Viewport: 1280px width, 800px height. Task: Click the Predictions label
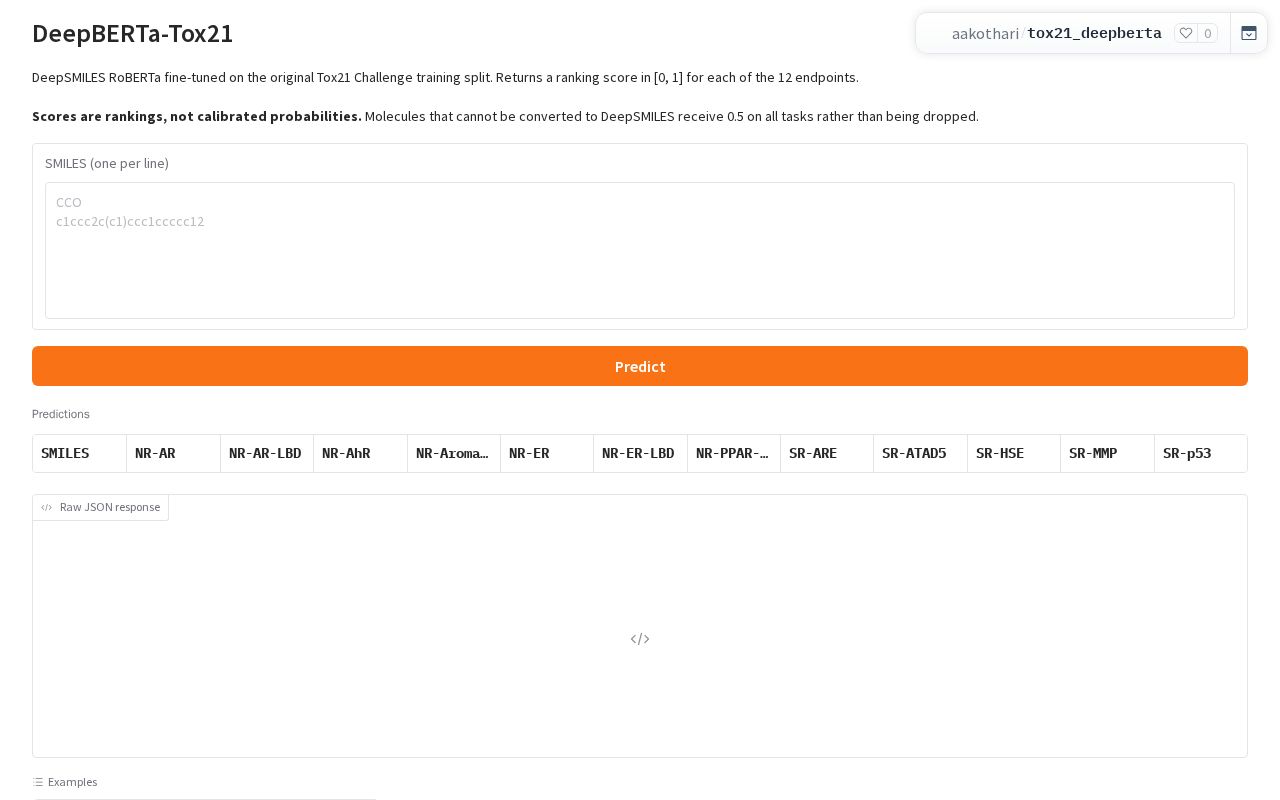pyautogui.click(x=61, y=414)
